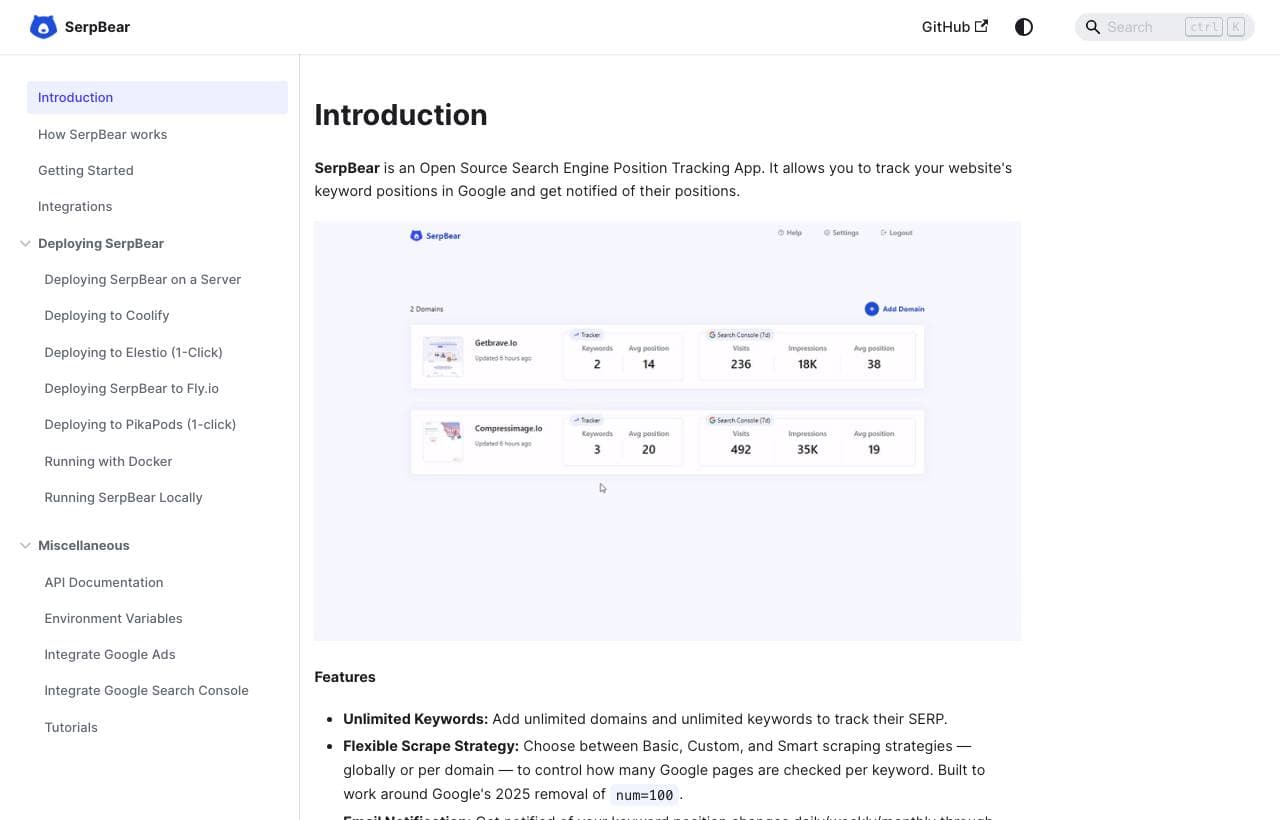Click Tracker badge on Getbrave.io card
The image size is (1280, 820).
(587, 335)
